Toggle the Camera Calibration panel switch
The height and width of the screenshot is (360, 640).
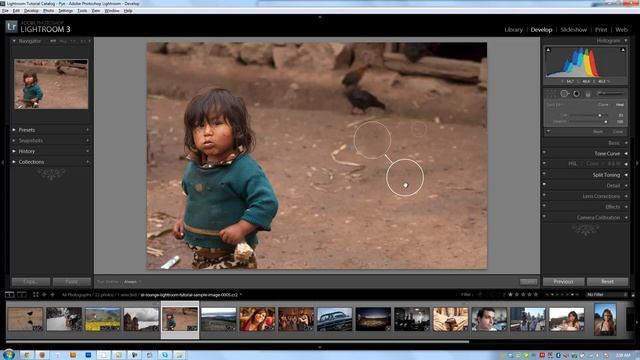tap(544, 217)
